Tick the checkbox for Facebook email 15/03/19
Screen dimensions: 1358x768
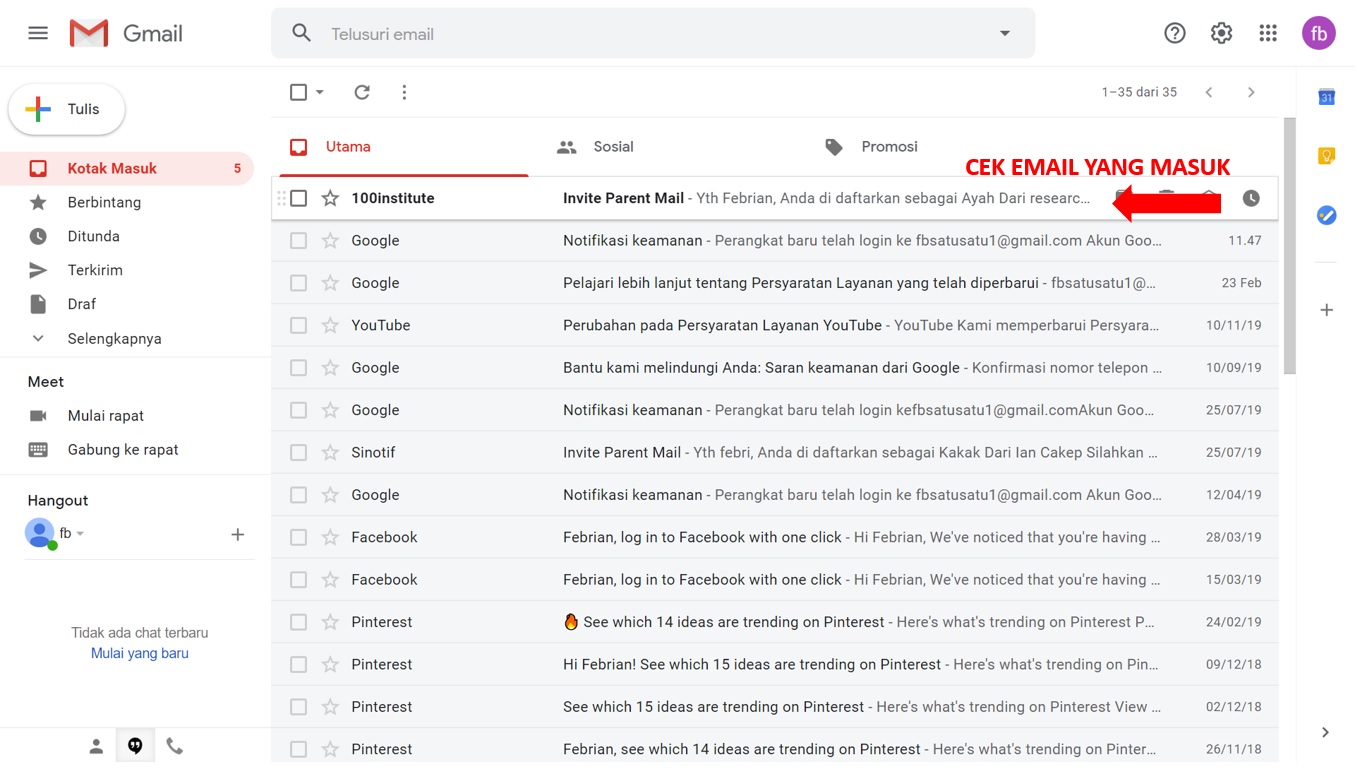click(298, 579)
